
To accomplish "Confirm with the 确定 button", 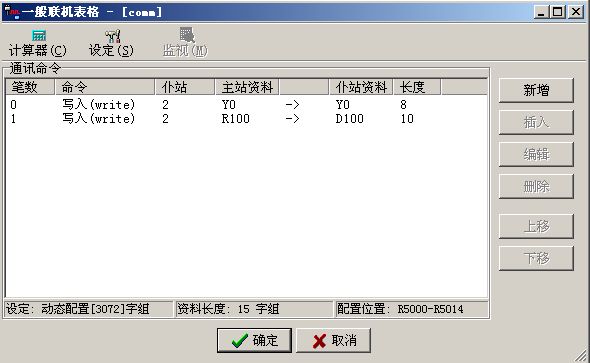I will coord(254,340).
